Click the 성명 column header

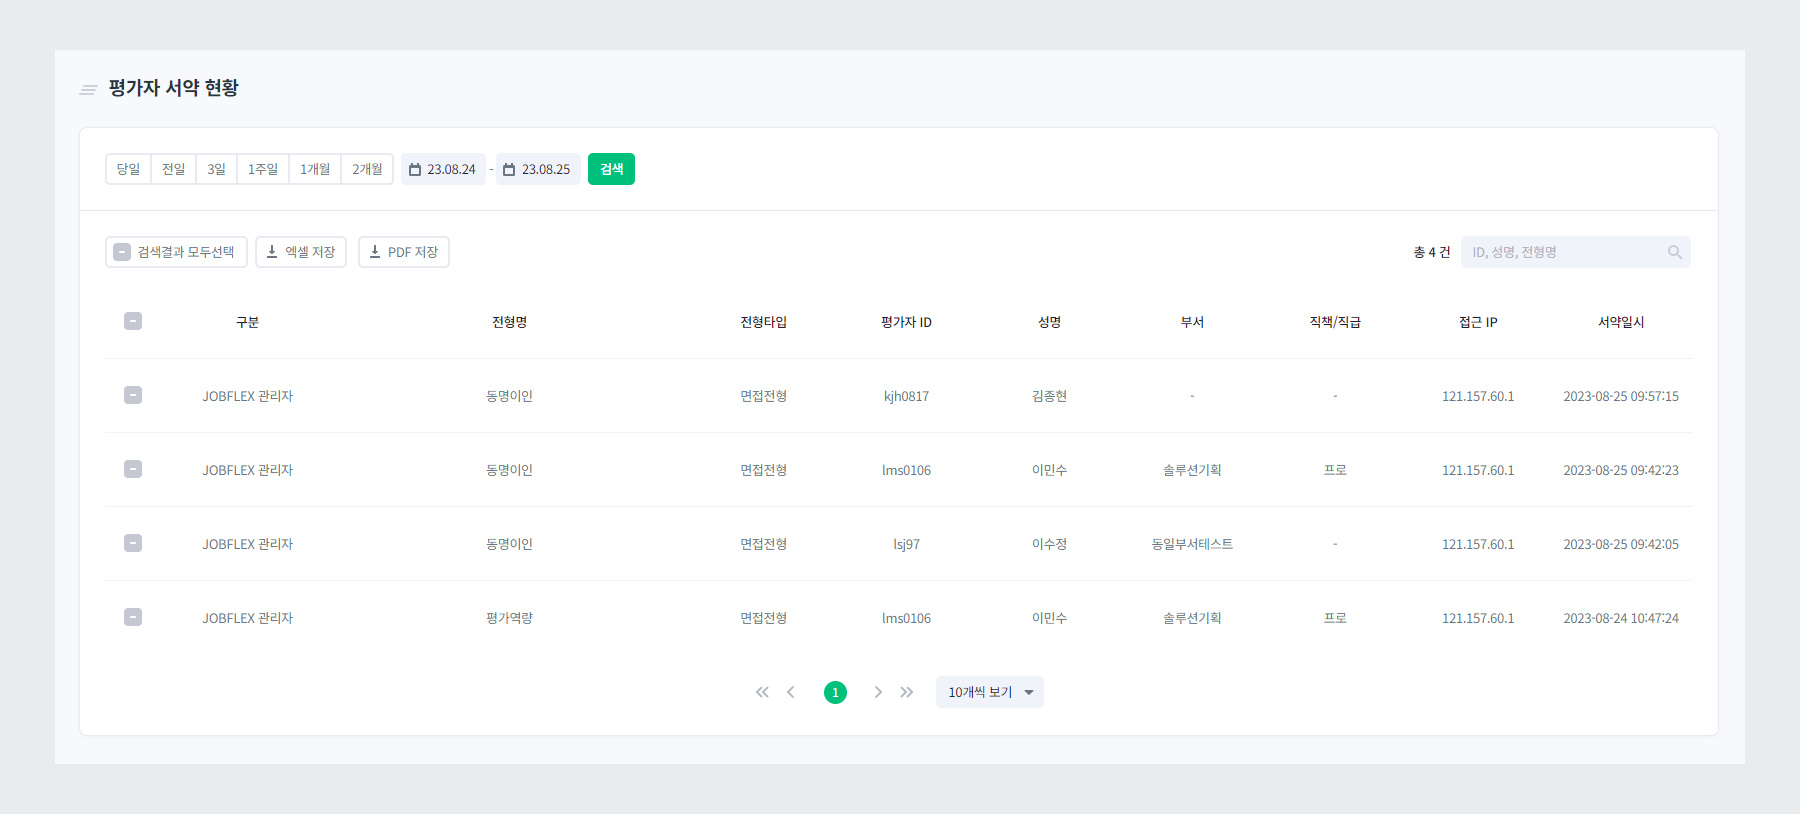tap(1049, 322)
